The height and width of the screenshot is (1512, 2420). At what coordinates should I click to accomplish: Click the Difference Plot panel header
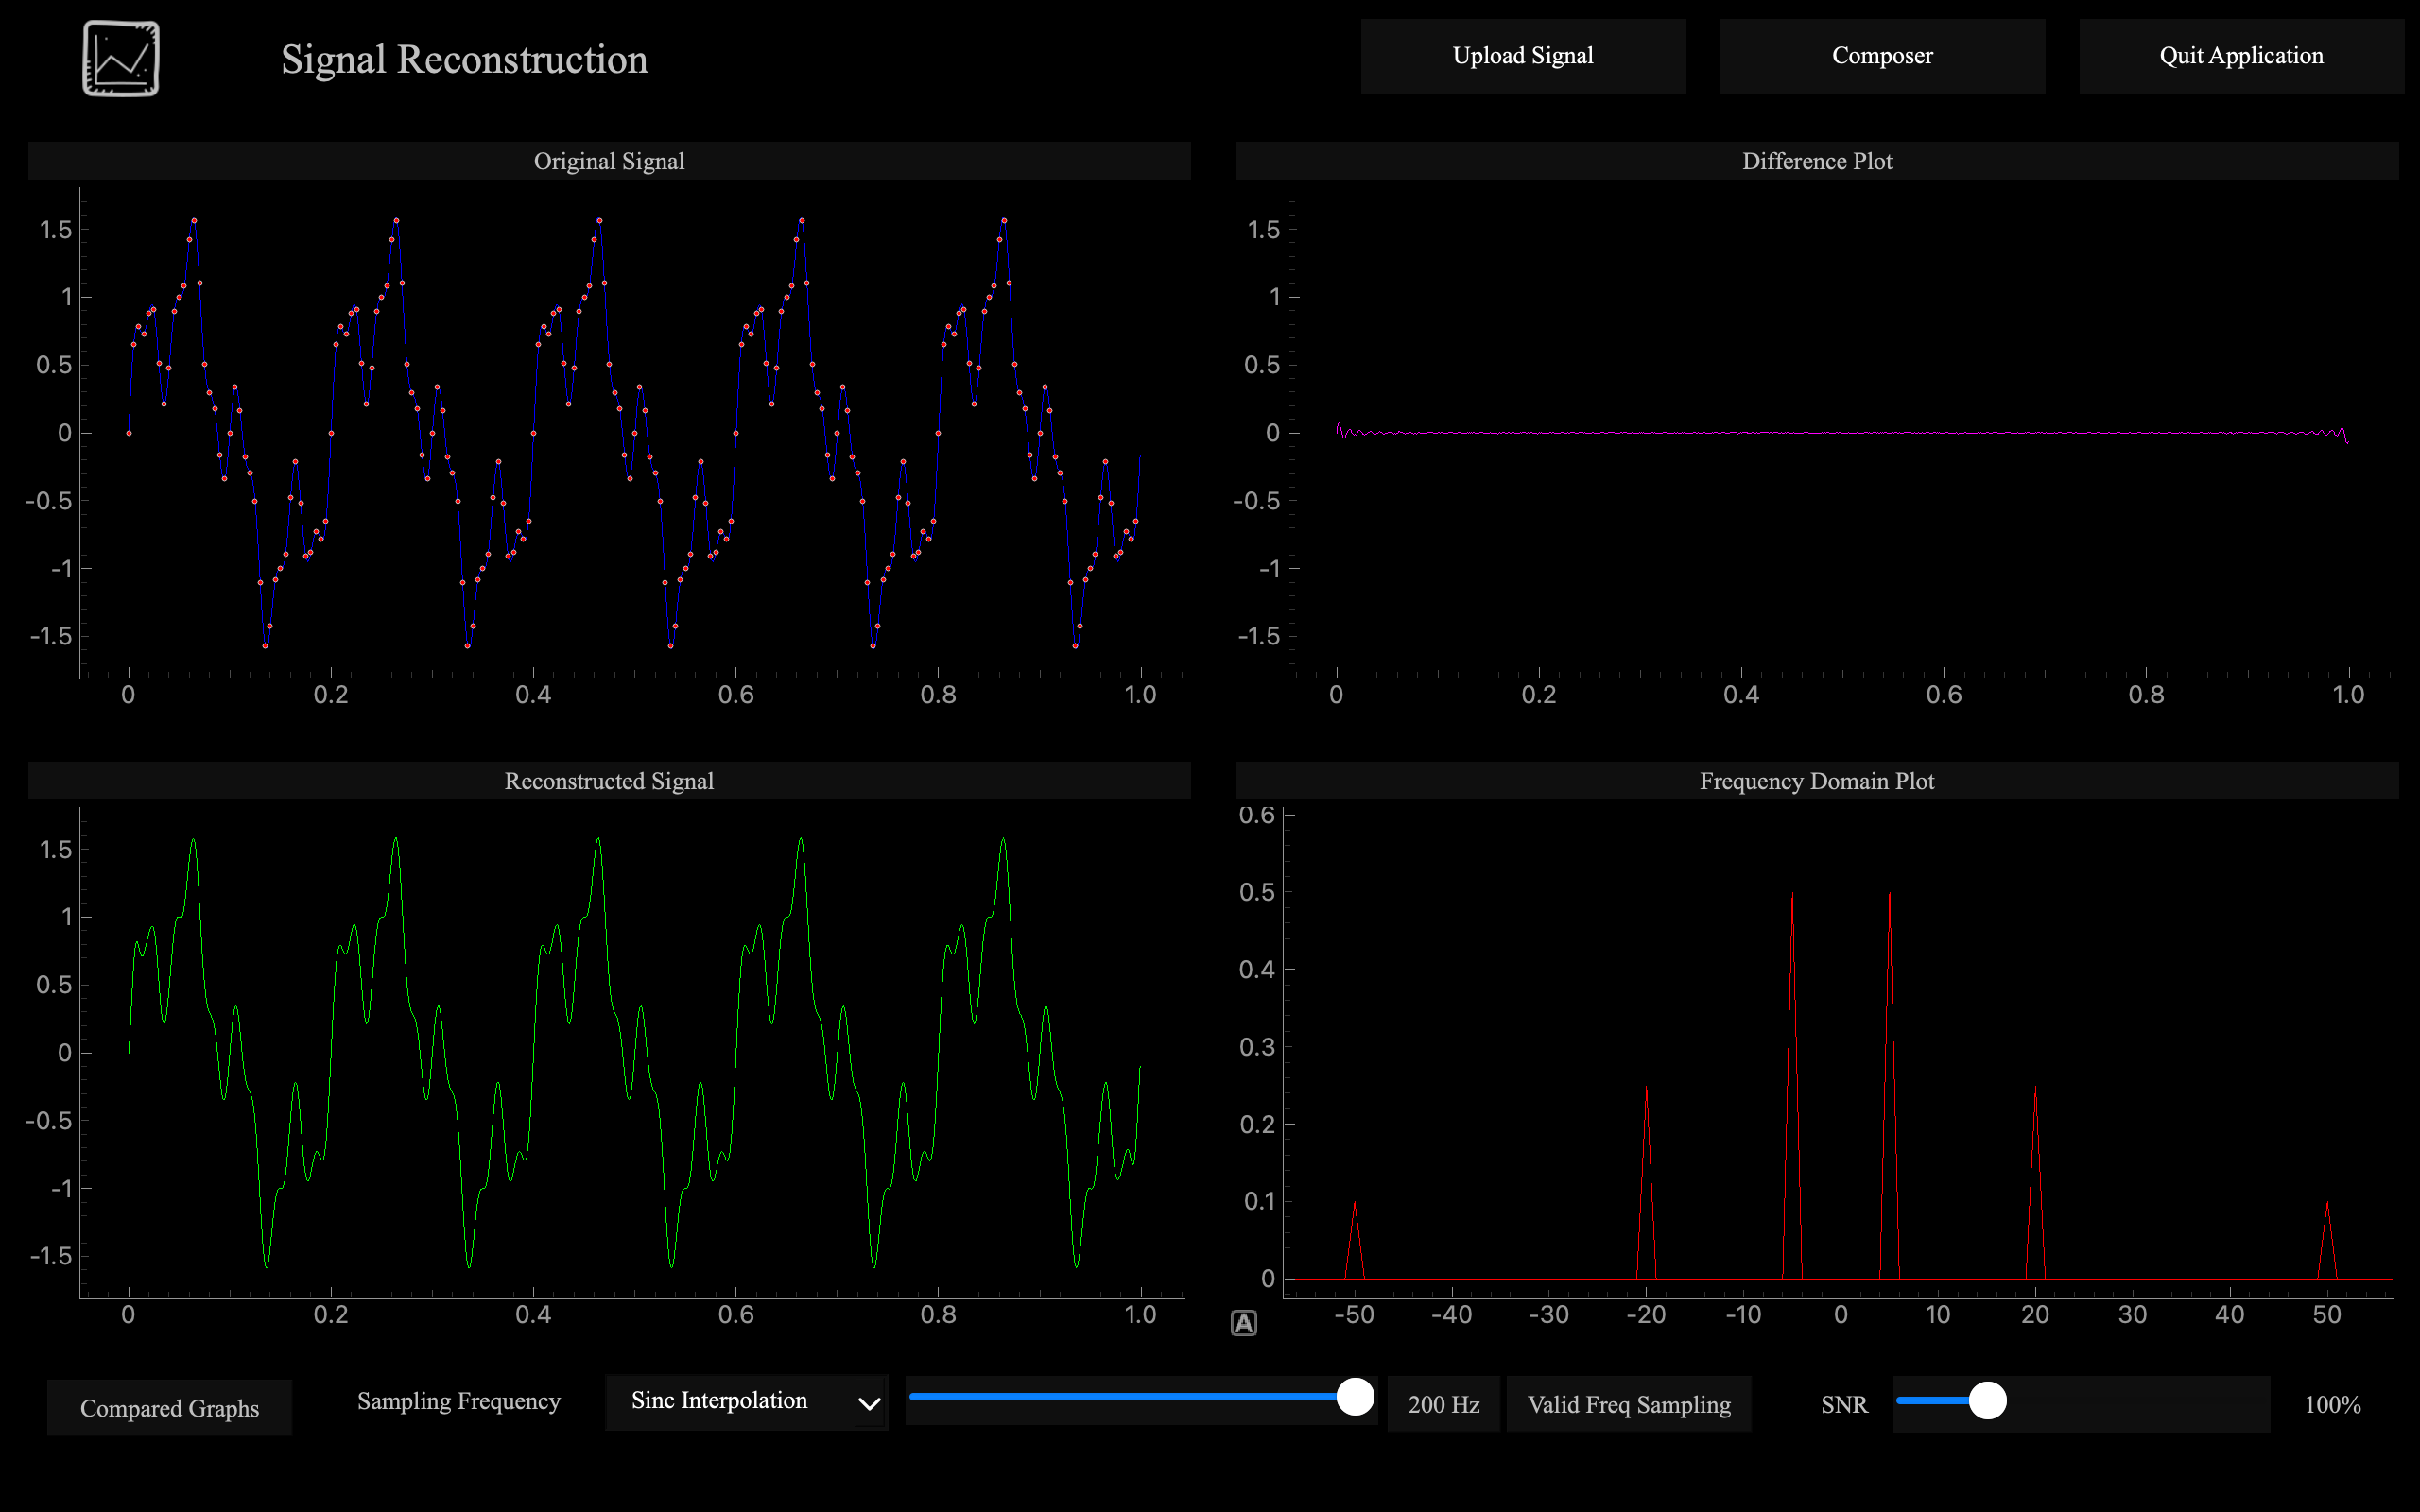coord(1817,160)
